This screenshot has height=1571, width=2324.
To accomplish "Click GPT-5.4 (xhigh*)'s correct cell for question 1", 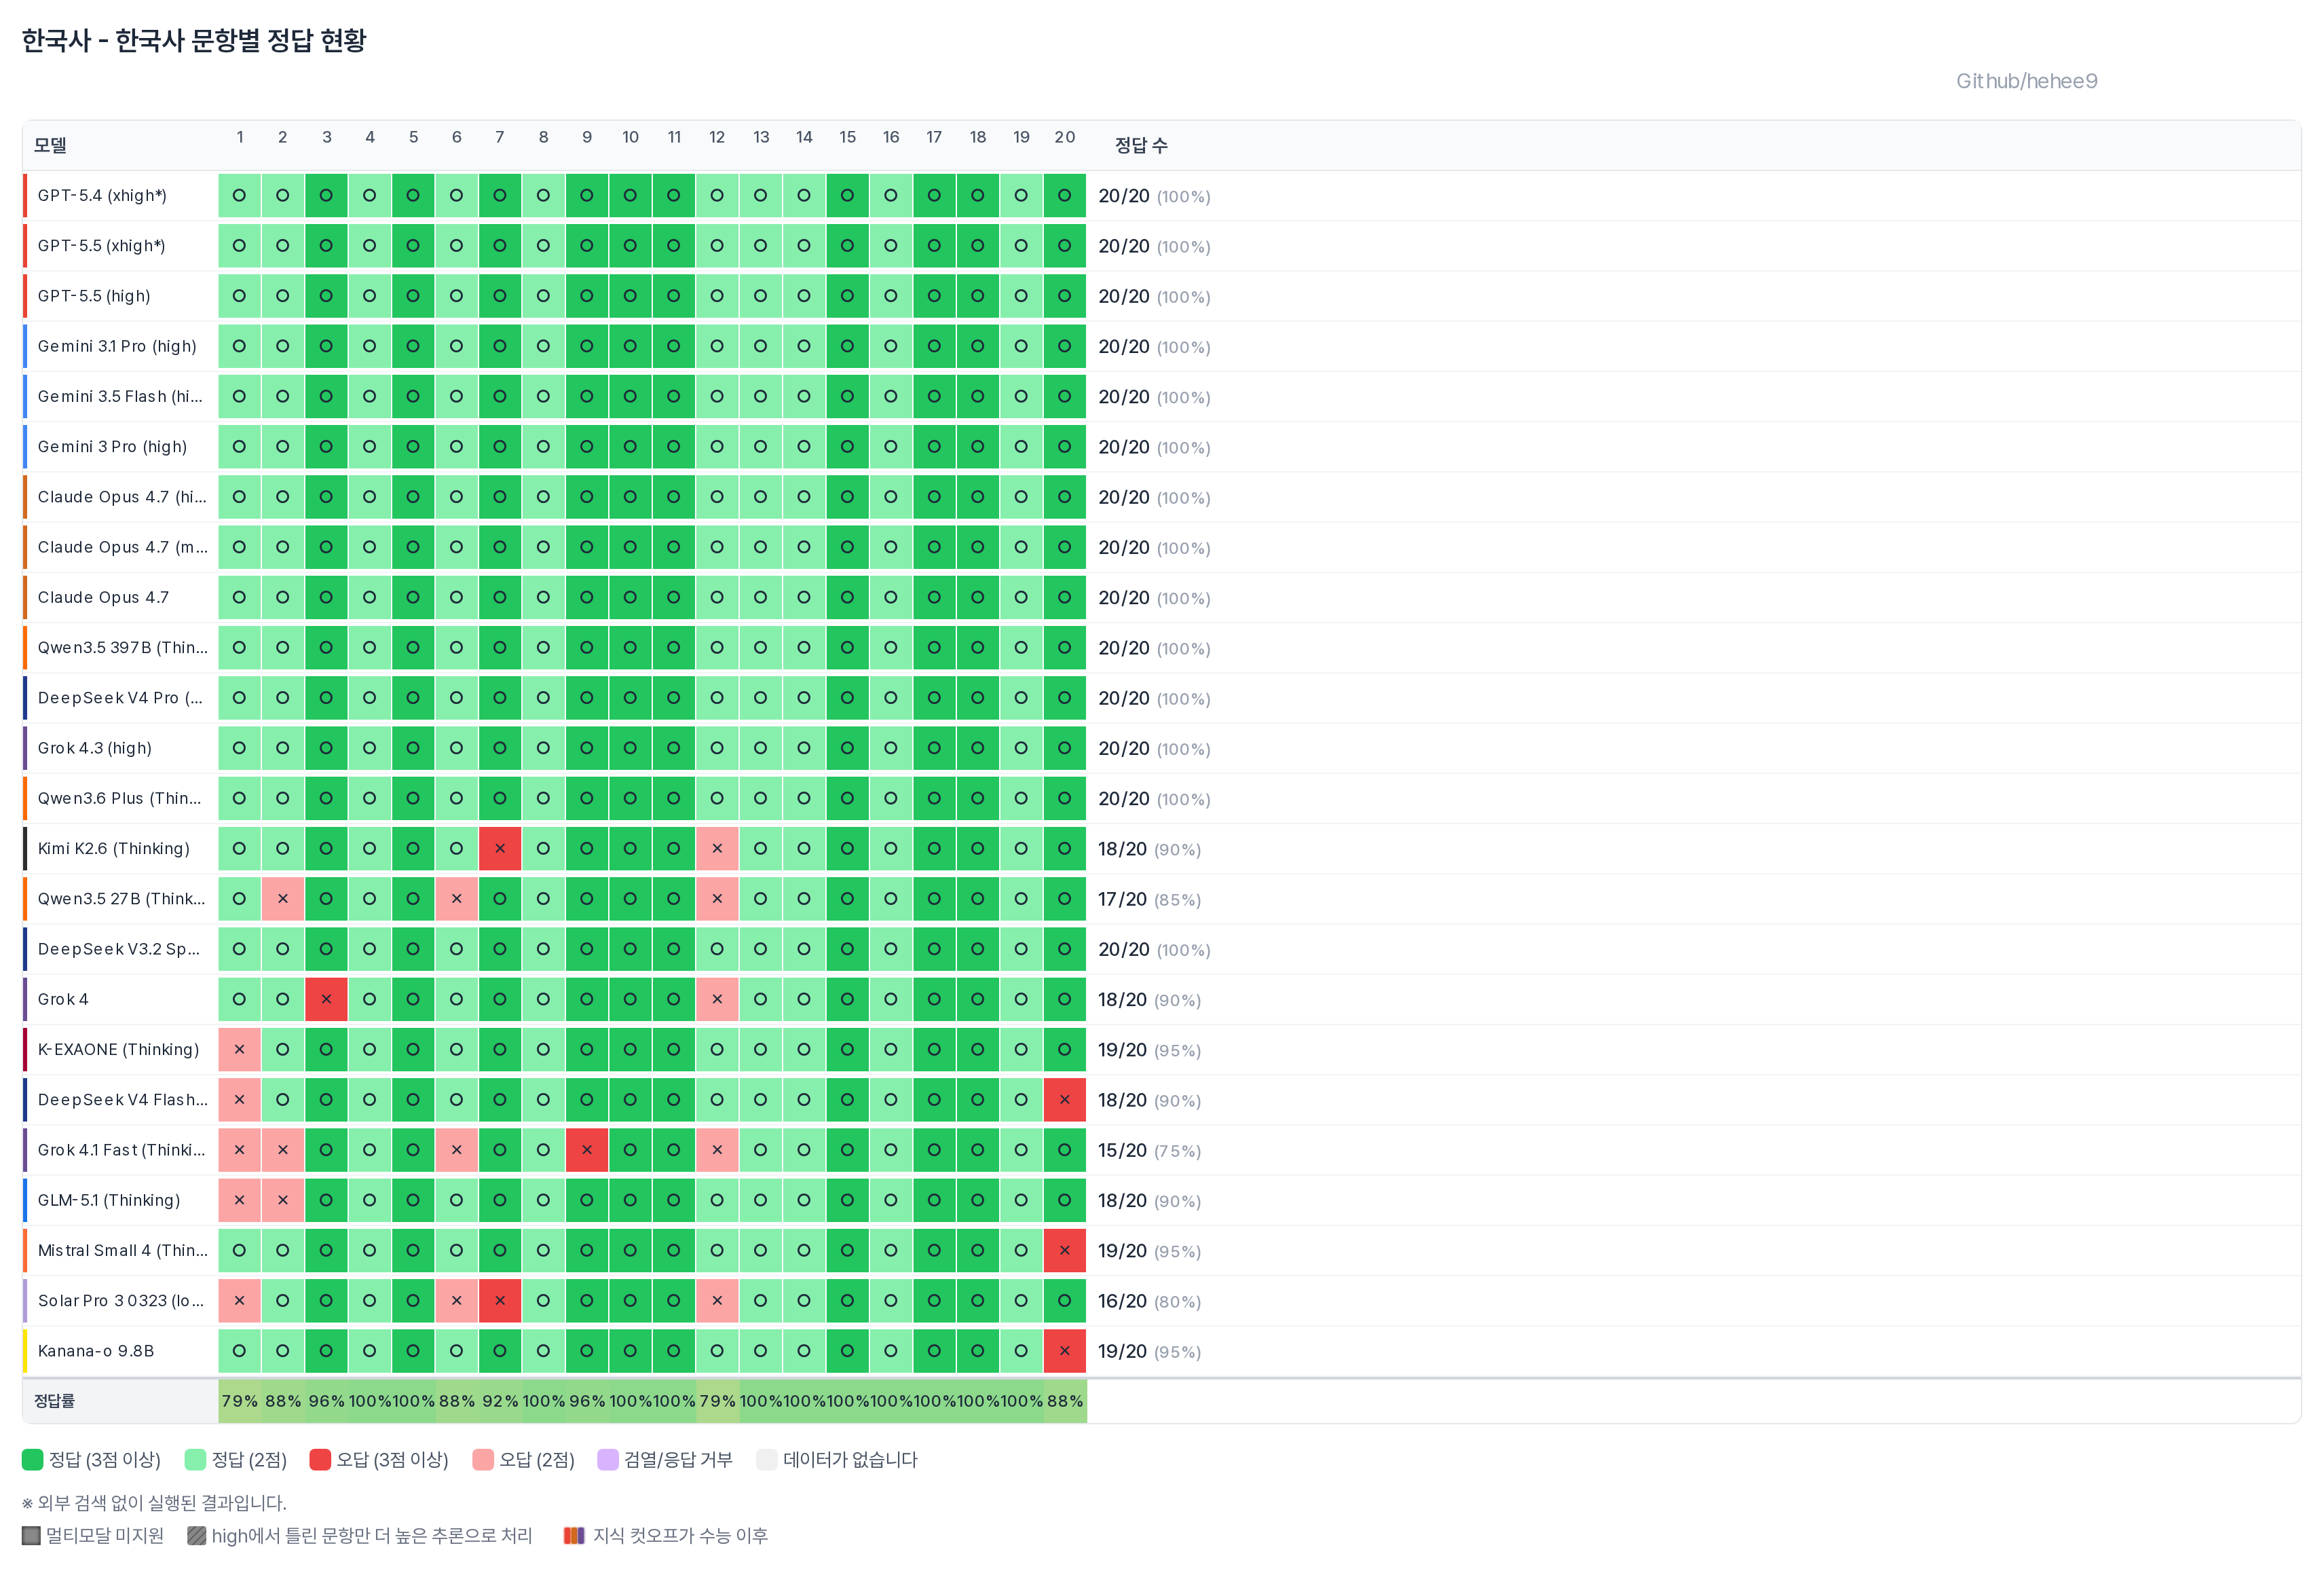I will tap(239, 196).
